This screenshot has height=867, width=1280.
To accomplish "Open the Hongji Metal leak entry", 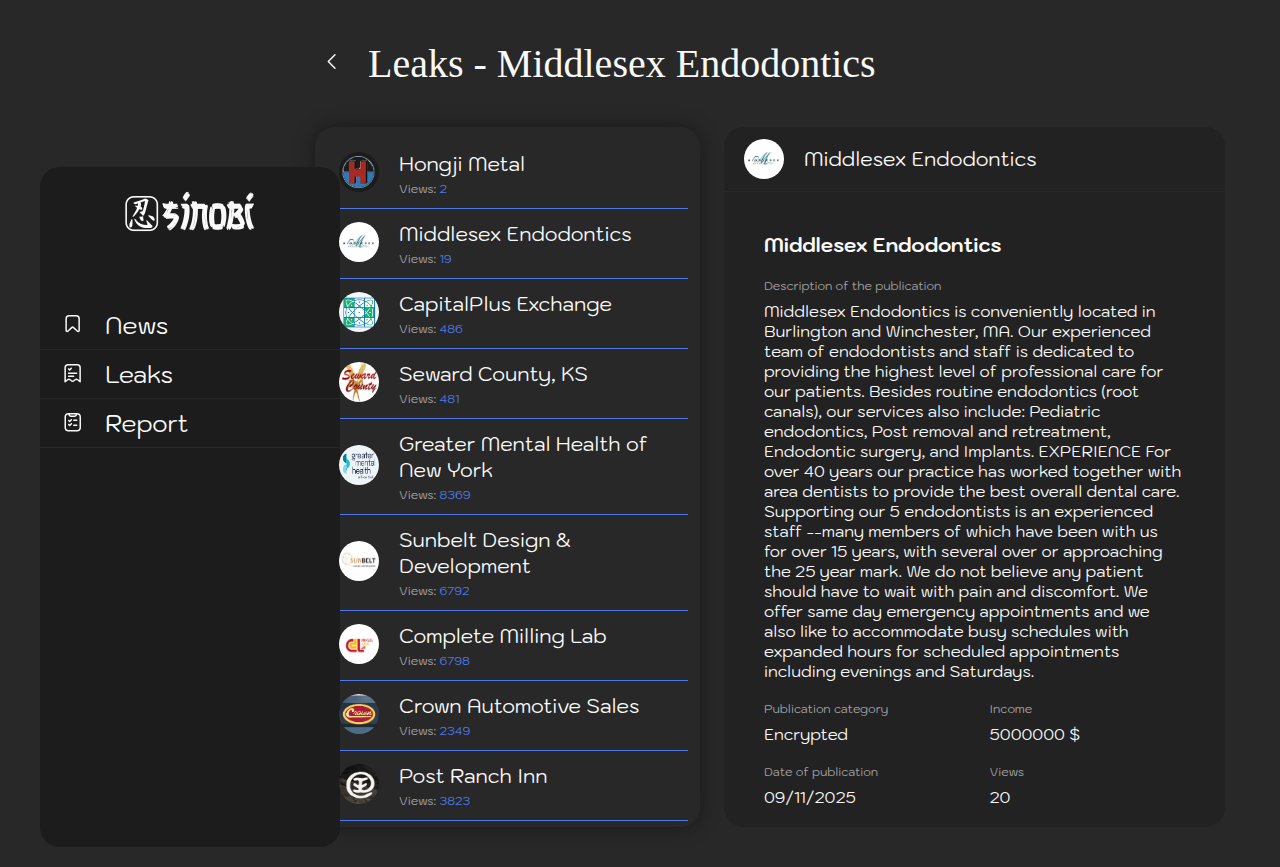I will (x=462, y=164).
